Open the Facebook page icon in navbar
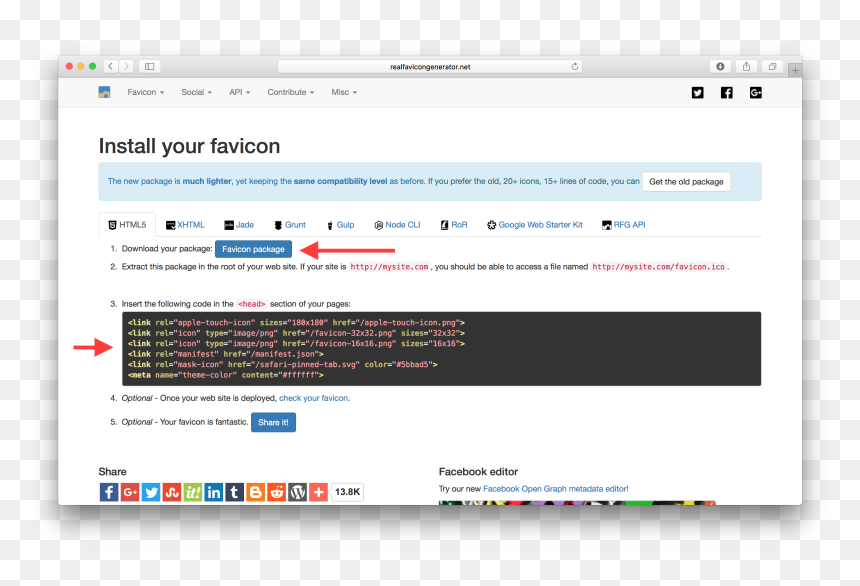 727,93
